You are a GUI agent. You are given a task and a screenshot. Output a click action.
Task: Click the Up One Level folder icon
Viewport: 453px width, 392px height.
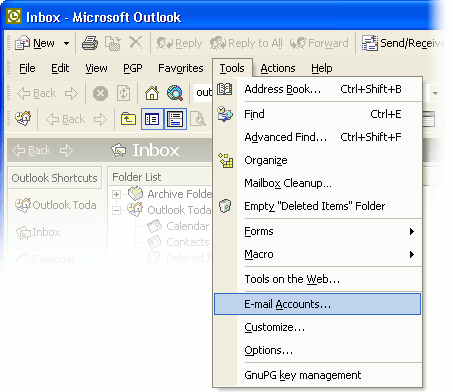click(x=128, y=119)
